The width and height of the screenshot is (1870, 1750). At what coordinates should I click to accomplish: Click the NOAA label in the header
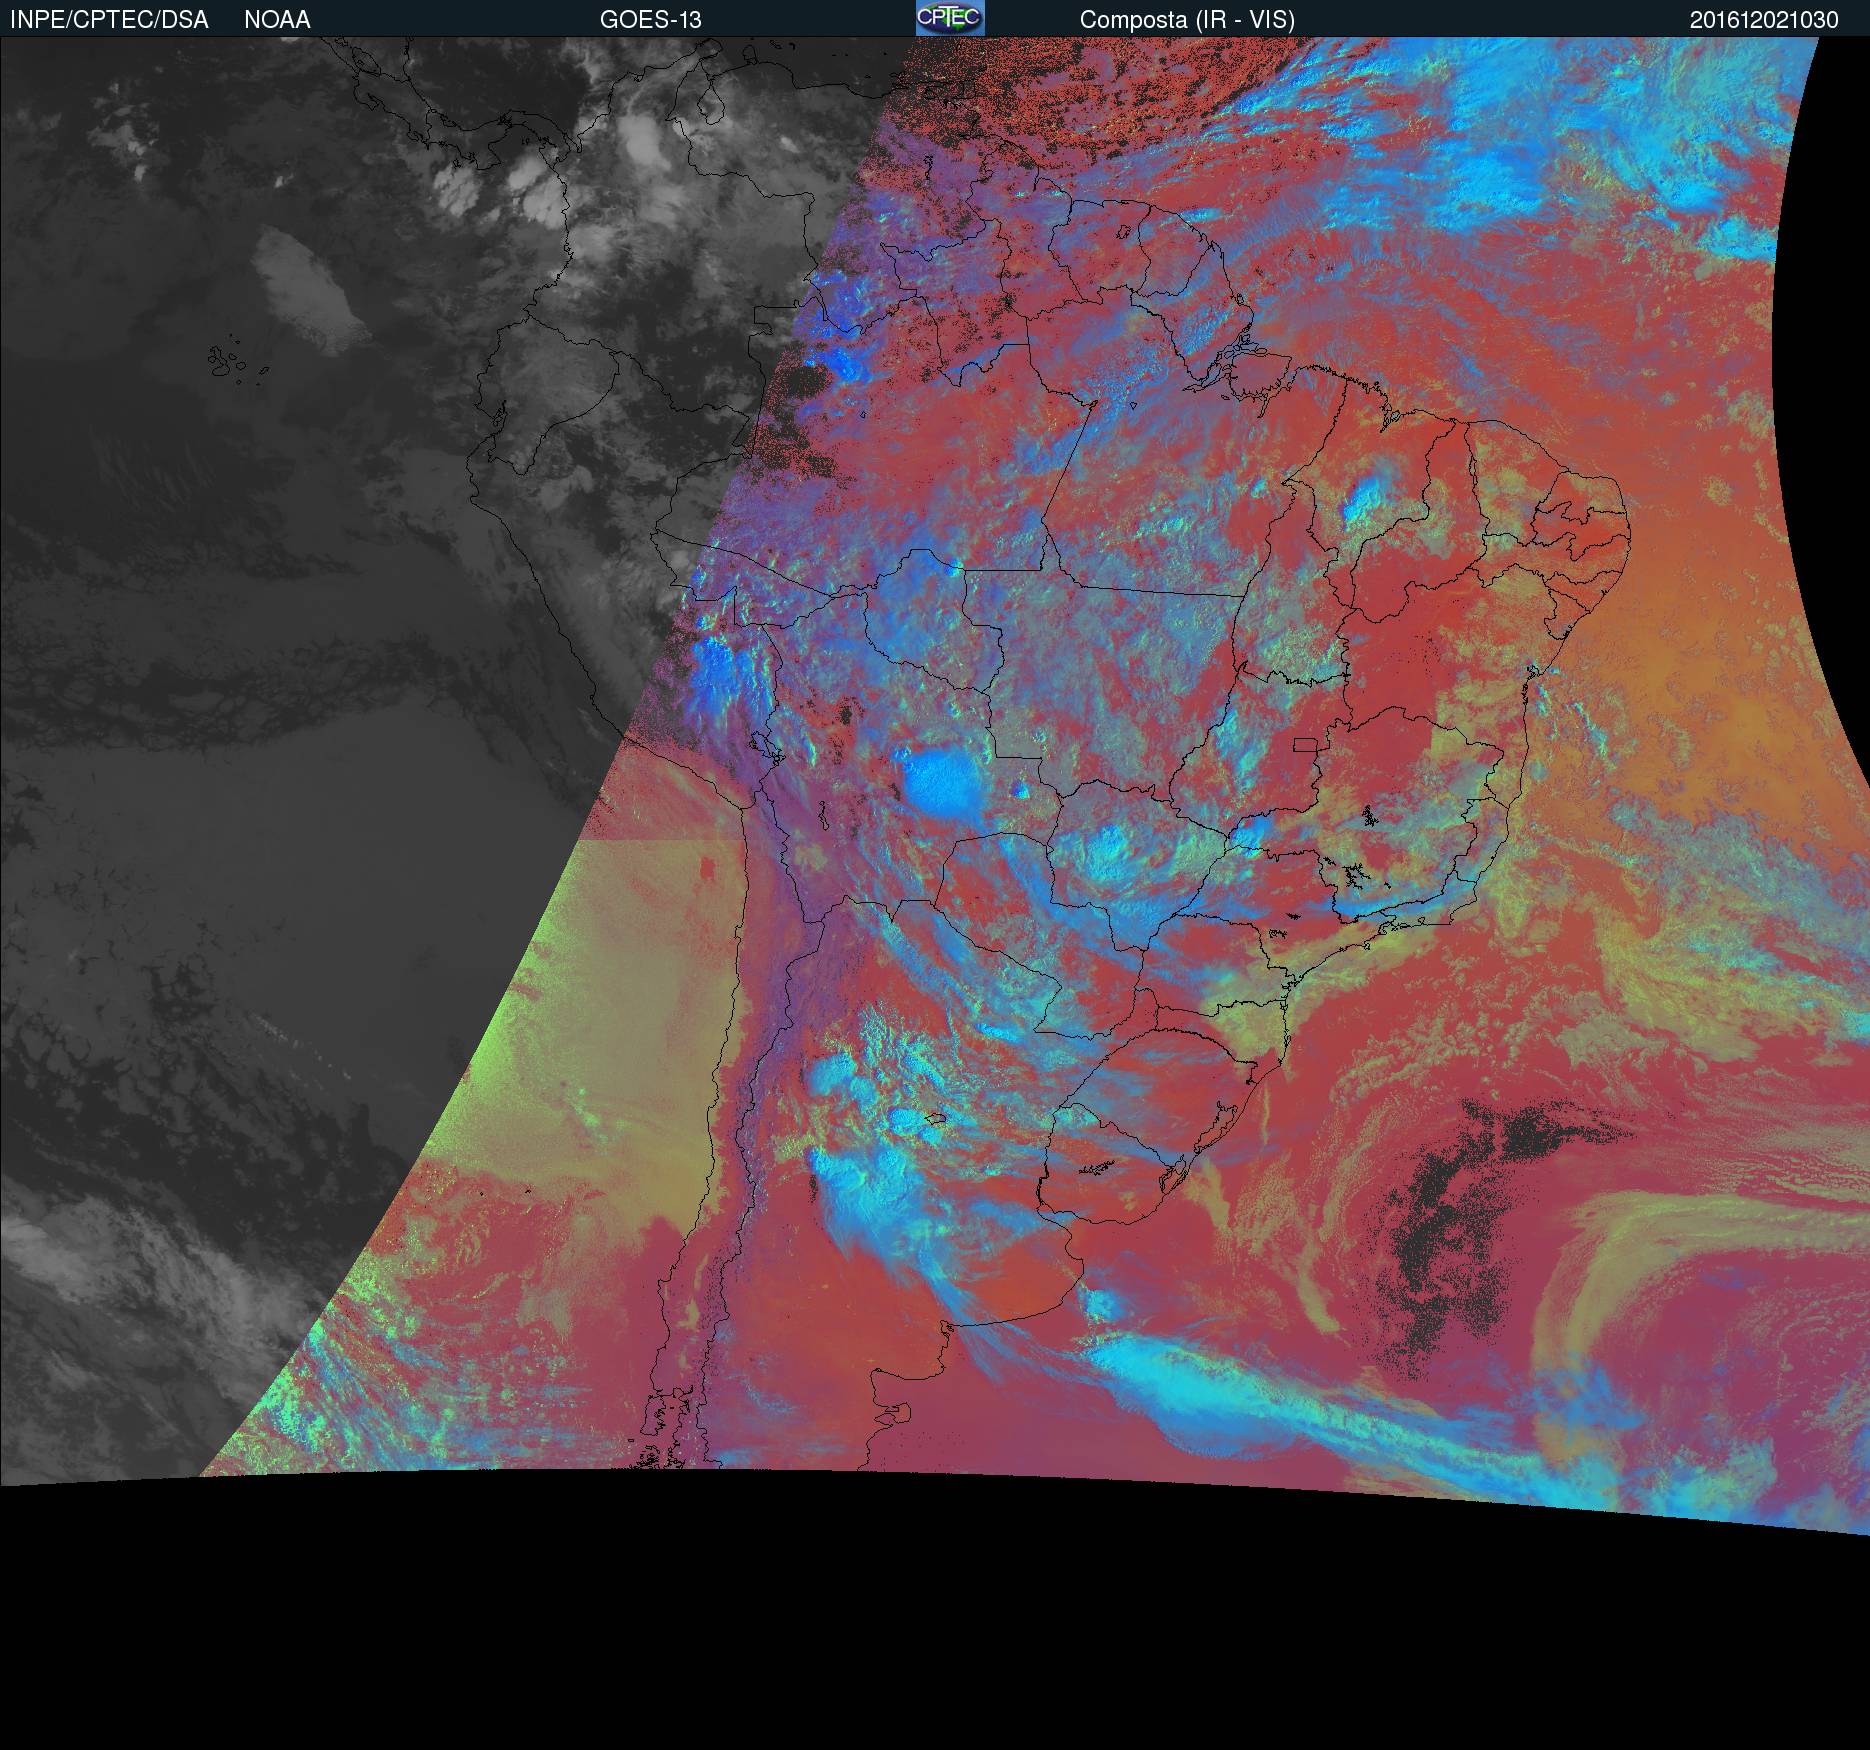[x=277, y=20]
